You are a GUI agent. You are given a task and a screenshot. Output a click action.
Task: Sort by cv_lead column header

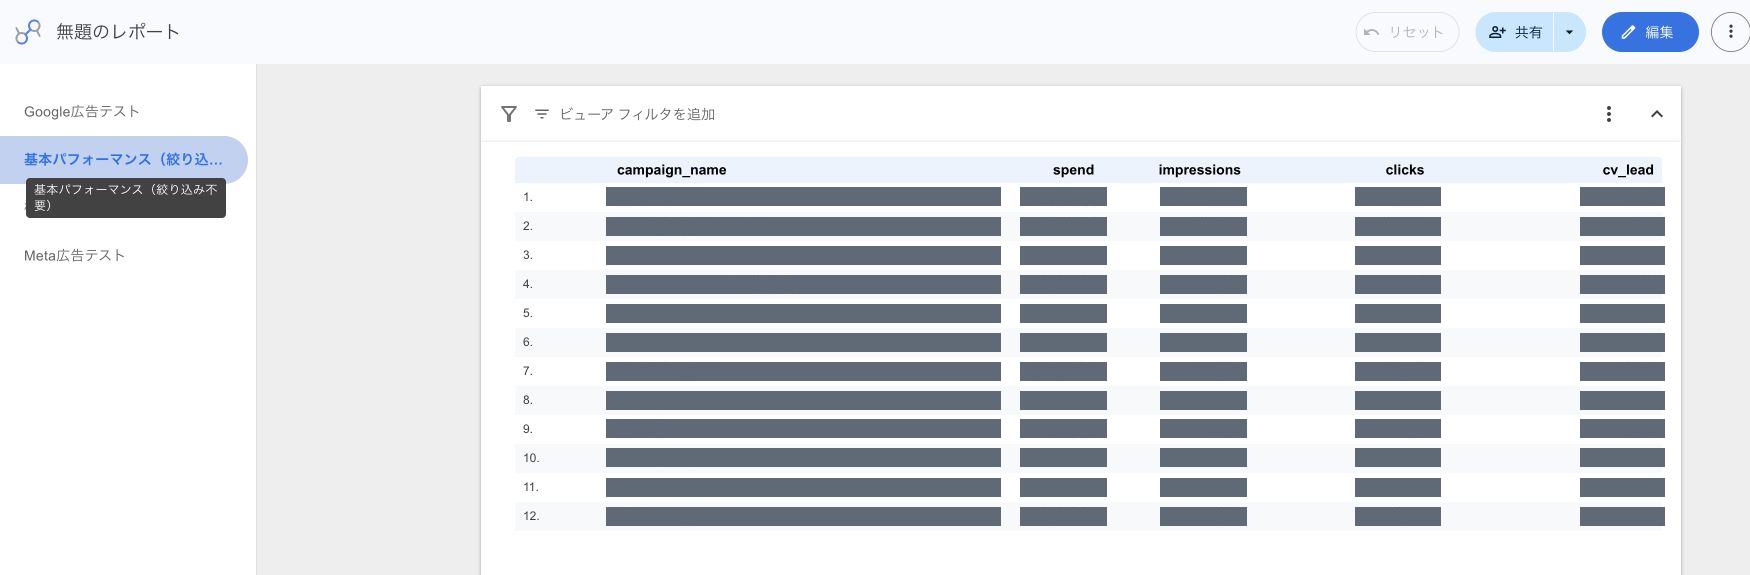[1628, 170]
